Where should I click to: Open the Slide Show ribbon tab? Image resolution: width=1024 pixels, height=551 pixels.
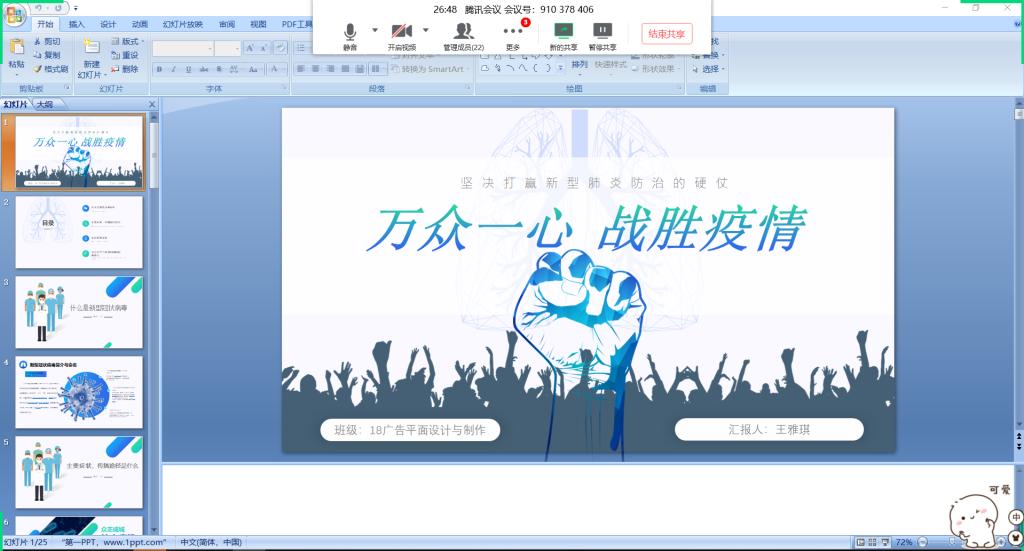(x=183, y=24)
